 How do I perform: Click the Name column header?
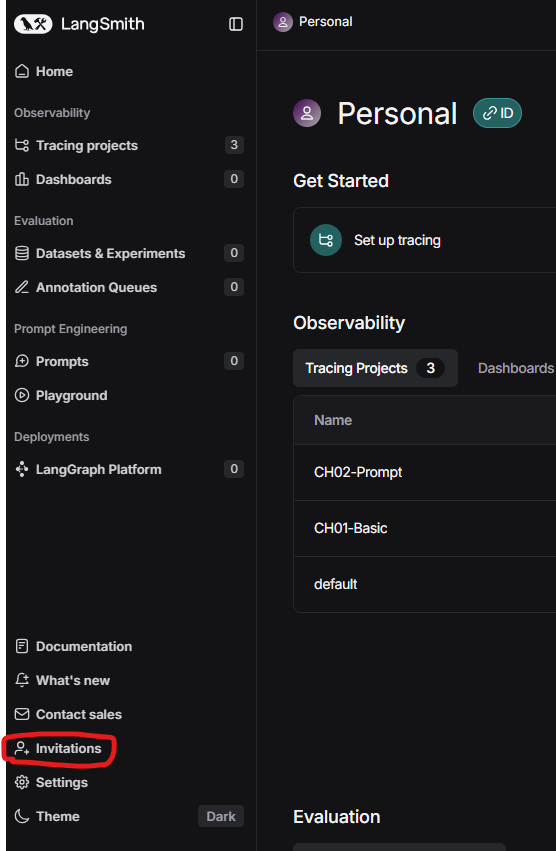[x=333, y=420]
